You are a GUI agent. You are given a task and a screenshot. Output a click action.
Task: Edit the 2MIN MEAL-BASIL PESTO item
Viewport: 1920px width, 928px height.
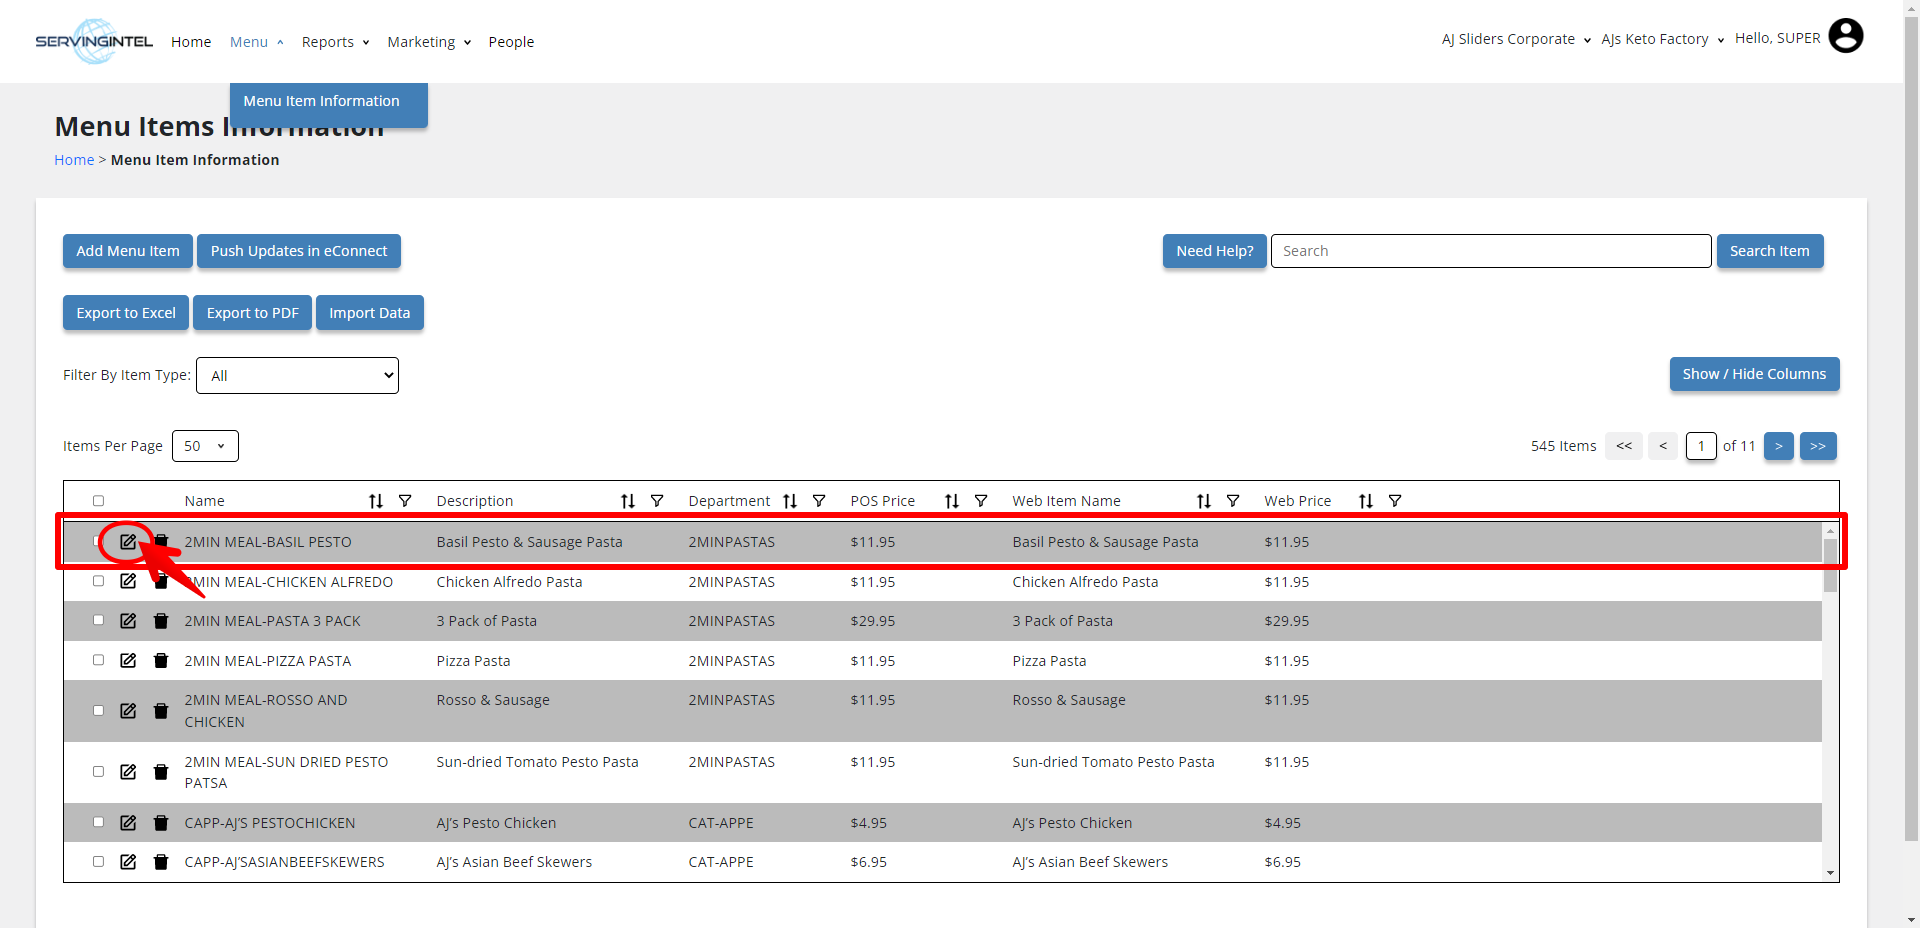[128, 542]
